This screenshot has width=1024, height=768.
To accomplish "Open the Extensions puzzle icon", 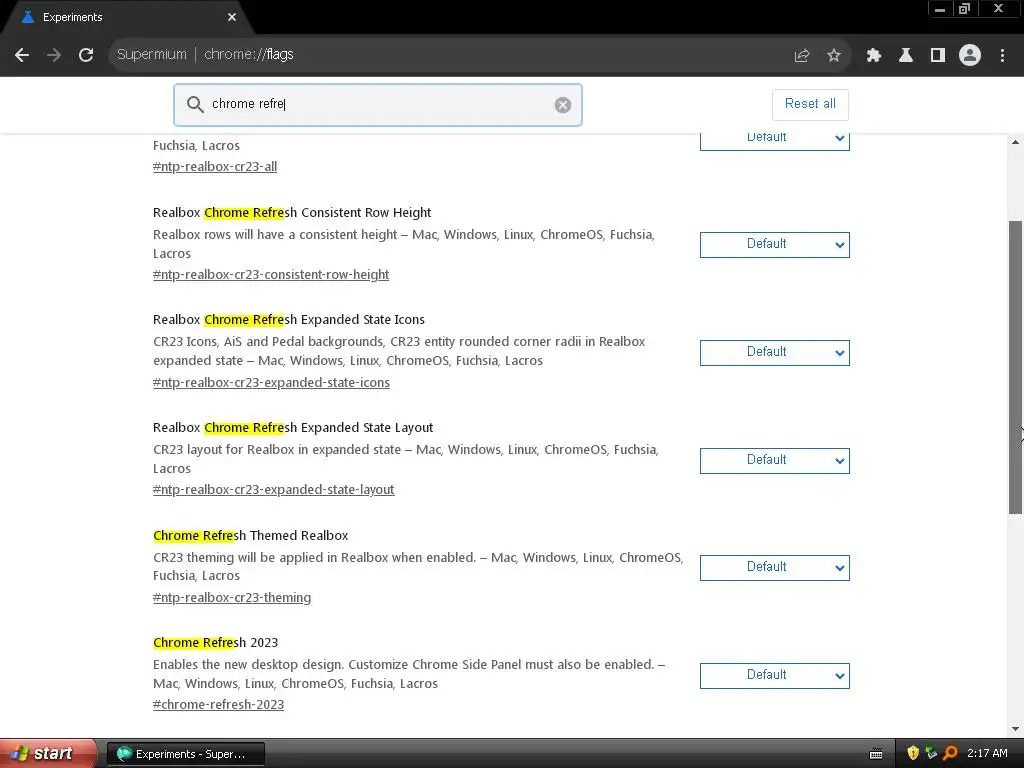I will (x=874, y=56).
